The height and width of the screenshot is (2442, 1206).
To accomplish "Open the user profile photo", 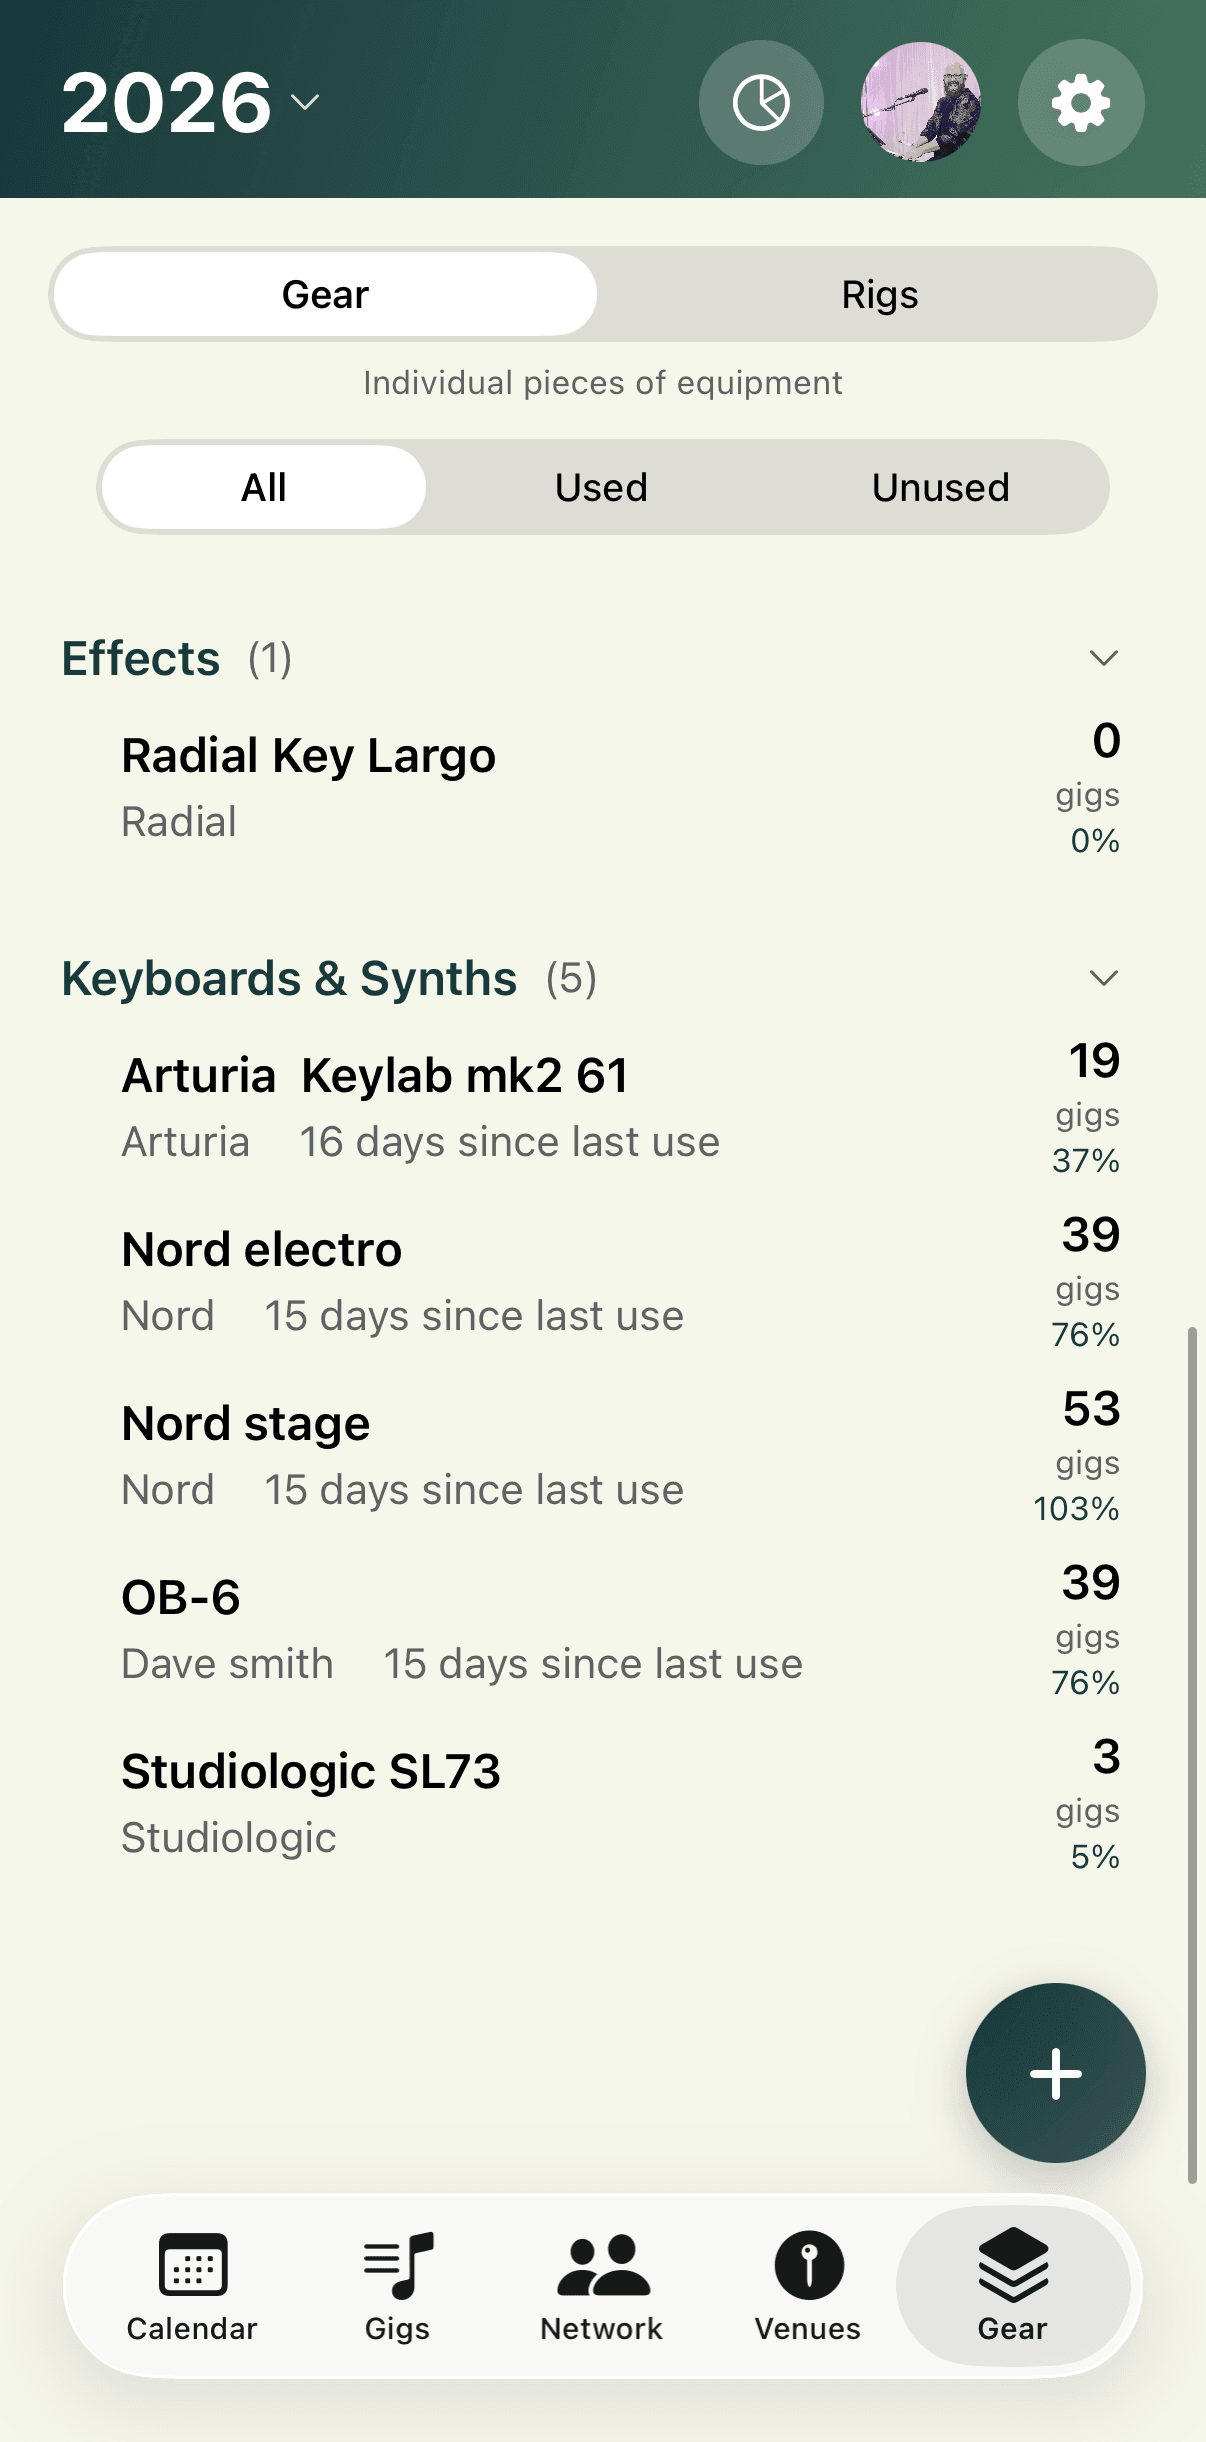I will coord(921,102).
